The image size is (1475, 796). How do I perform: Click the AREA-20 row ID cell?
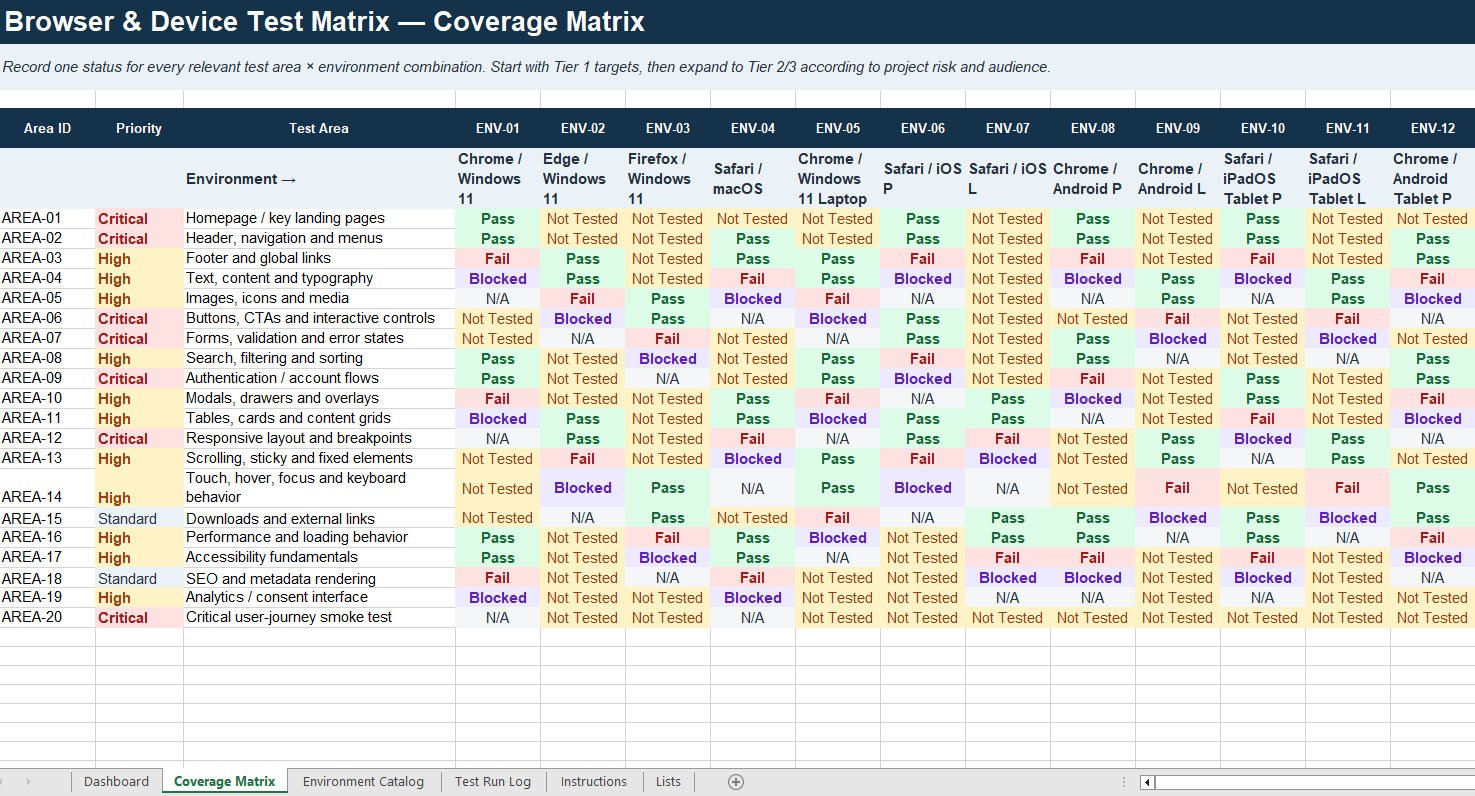point(48,617)
